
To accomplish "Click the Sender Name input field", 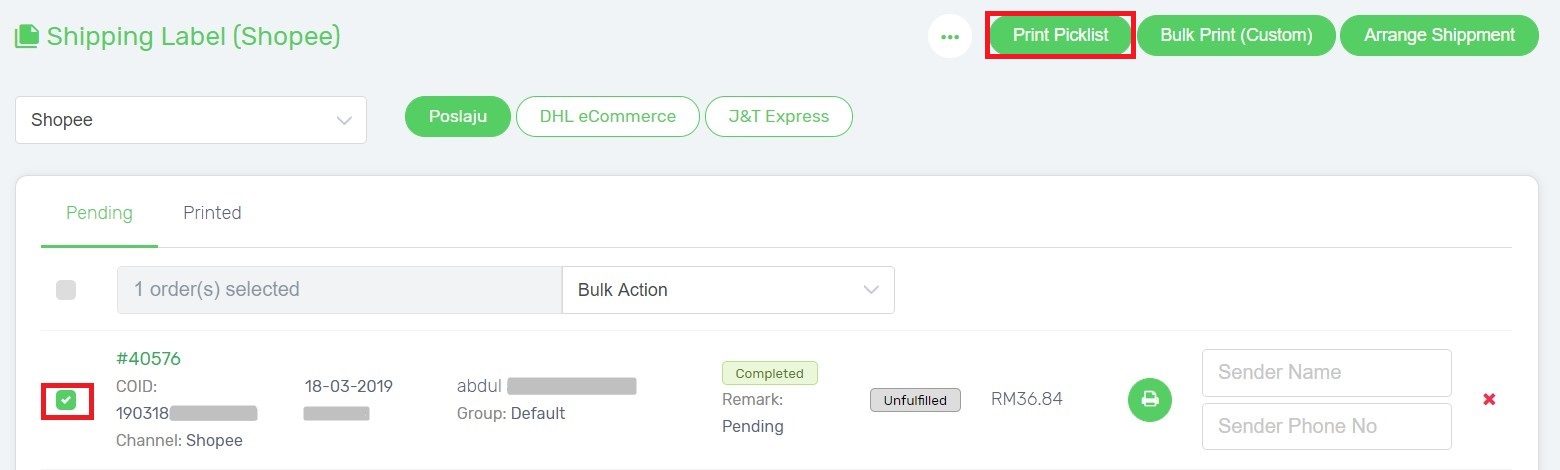I will click(x=1326, y=373).
